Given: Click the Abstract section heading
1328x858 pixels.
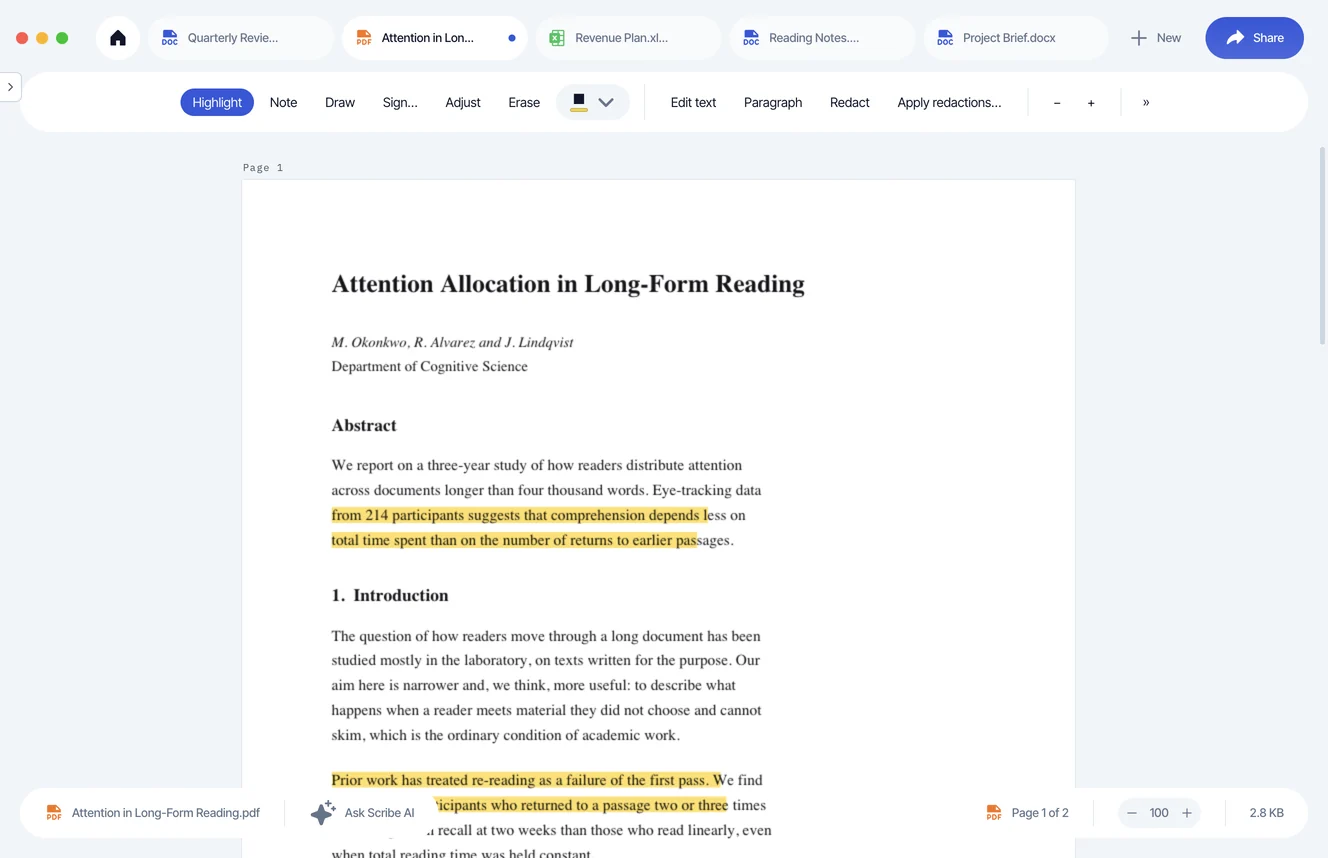Looking at the screenshot, I should point(364,425).
